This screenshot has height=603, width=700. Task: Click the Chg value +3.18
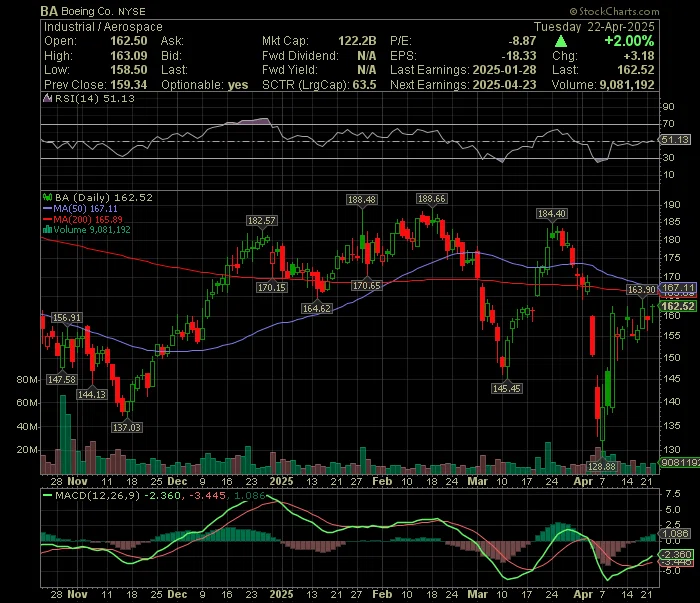pyautogui.click(x=639, y=56)
